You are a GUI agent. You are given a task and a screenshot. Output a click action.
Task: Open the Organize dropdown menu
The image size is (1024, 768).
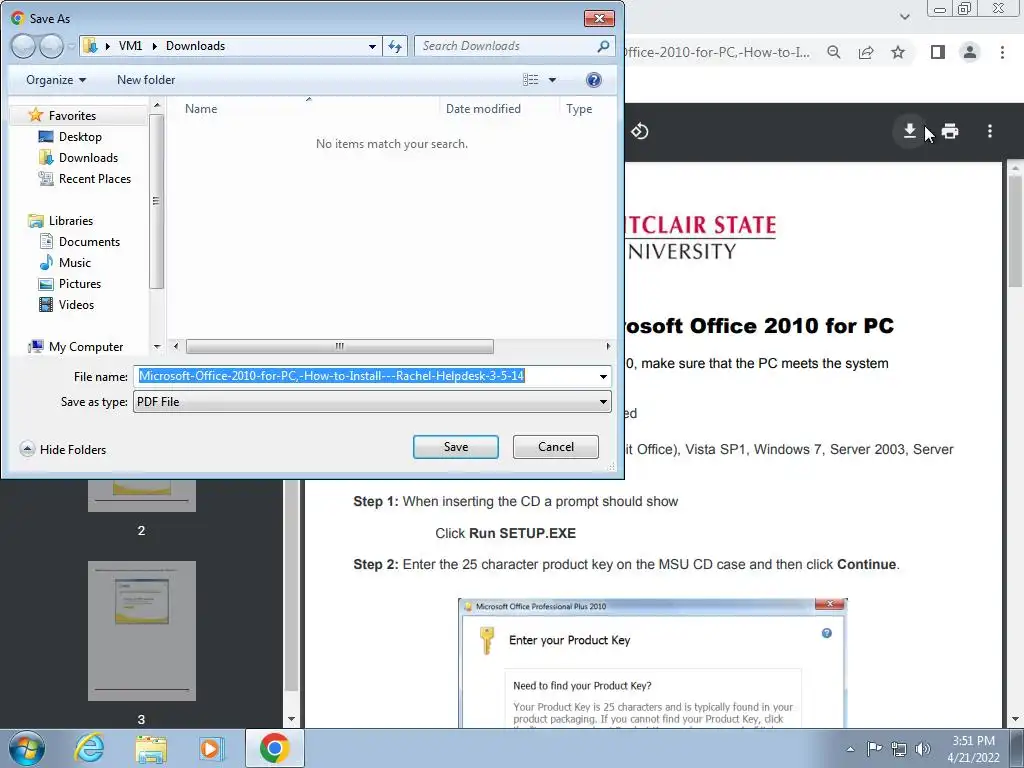tap(56, 80)
